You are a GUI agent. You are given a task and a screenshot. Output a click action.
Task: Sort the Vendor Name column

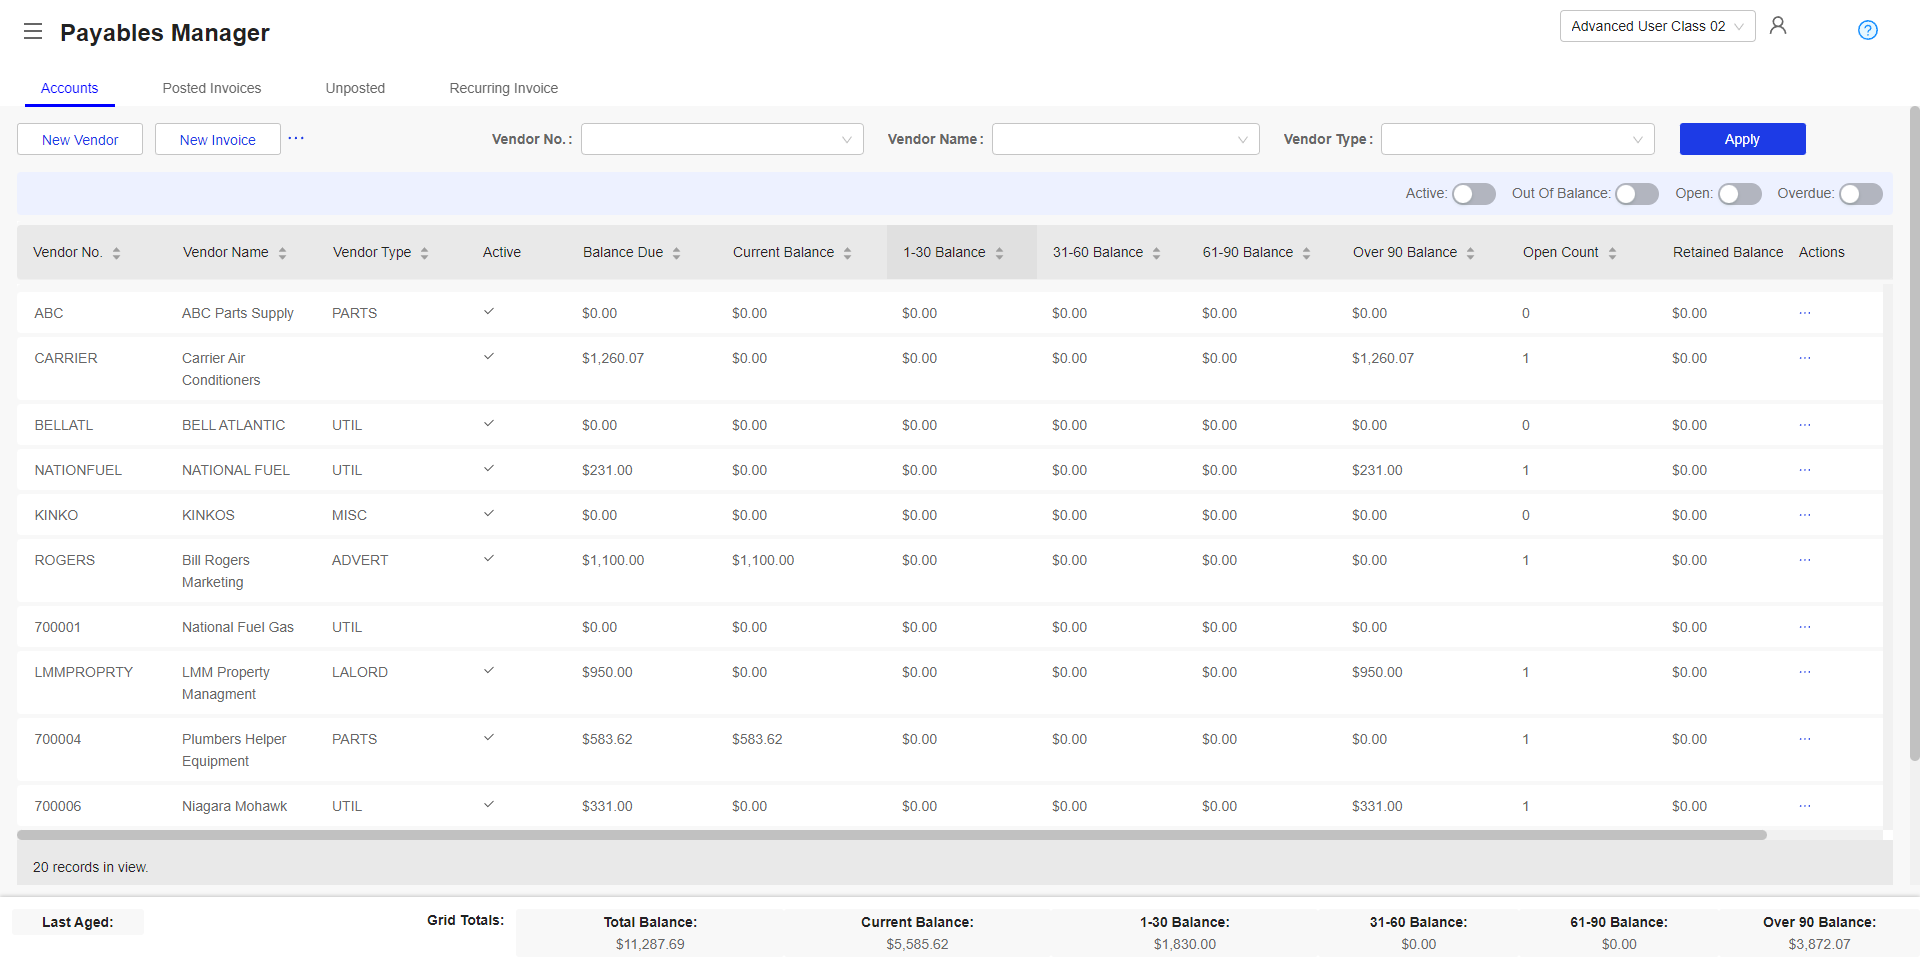(x=283, y=252)
